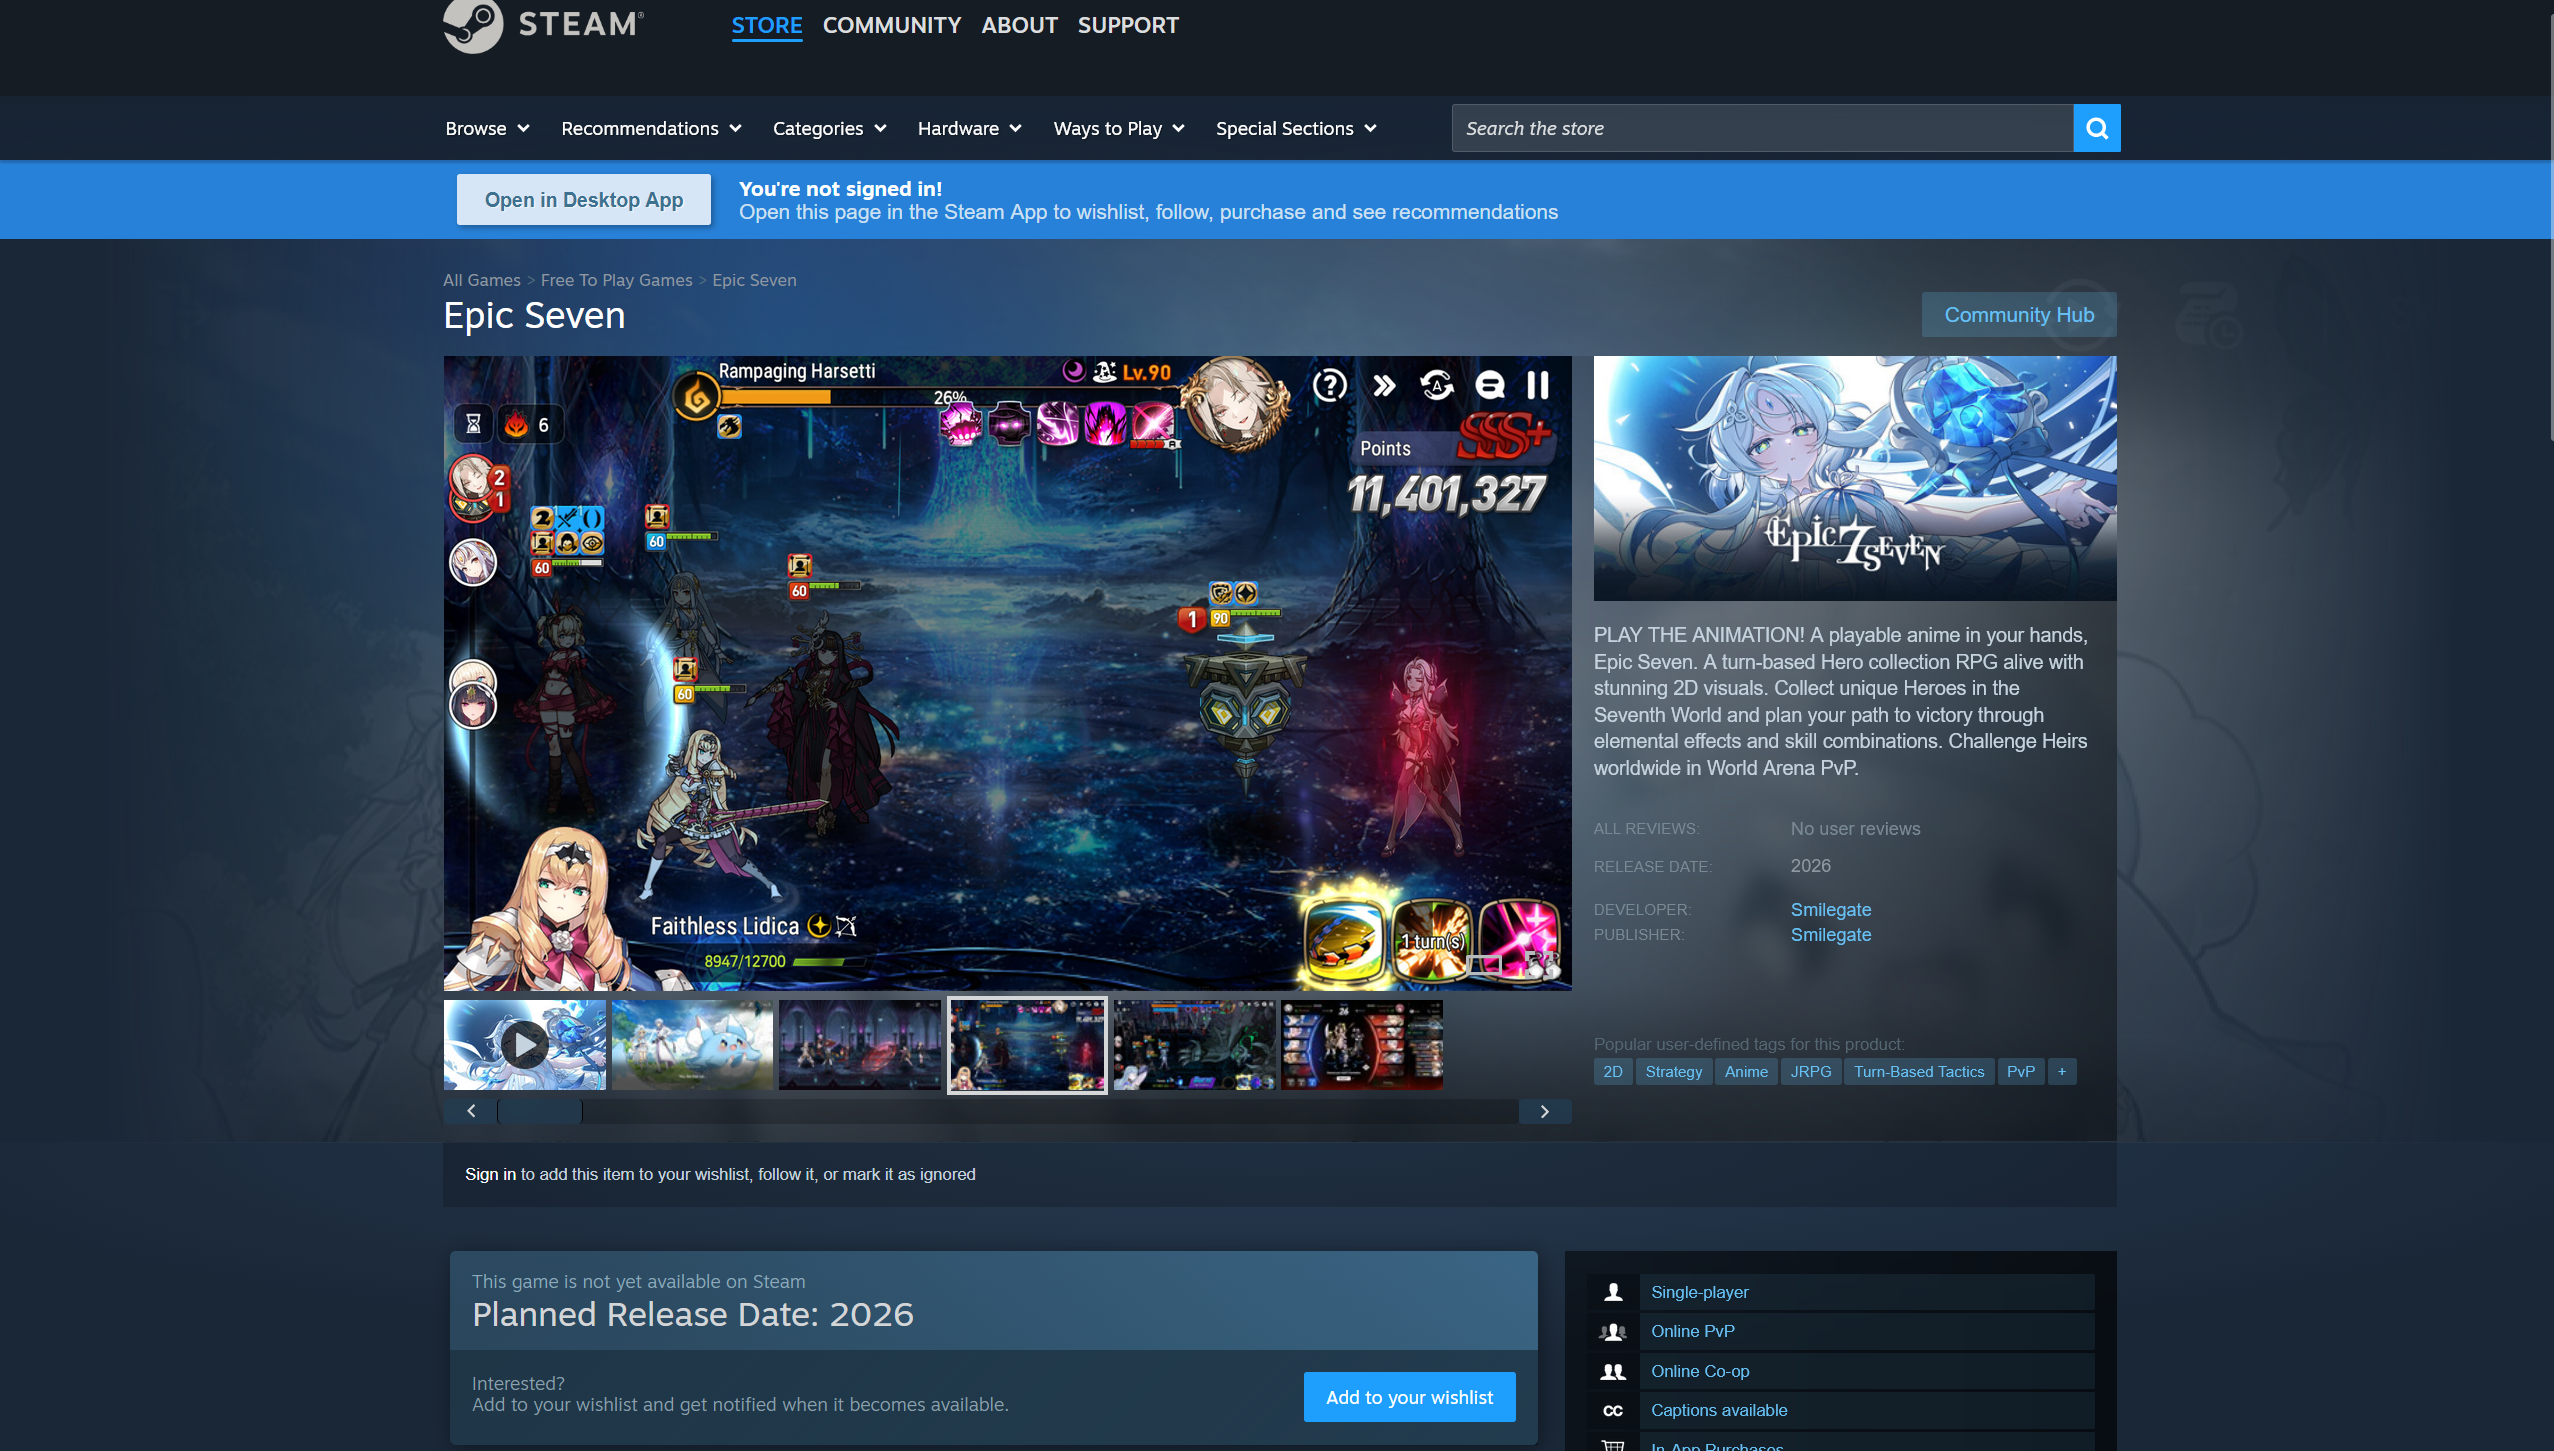Open the ABOUT page
The image size is (2554, 1451).
pos(1019,25)
